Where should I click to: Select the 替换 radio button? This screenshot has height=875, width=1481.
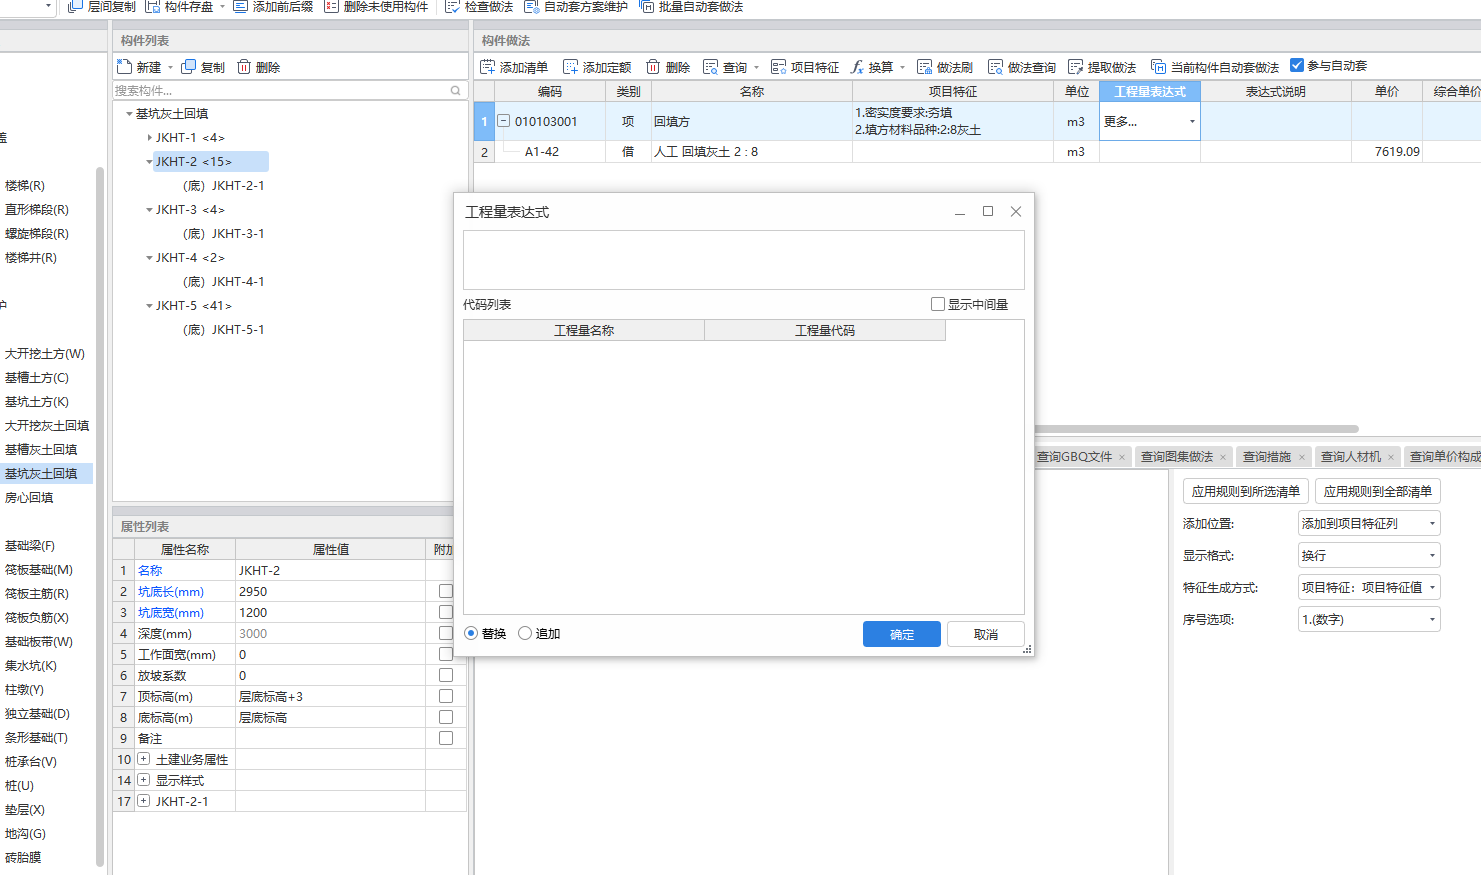pyautogui.click(x=471, y=633)
